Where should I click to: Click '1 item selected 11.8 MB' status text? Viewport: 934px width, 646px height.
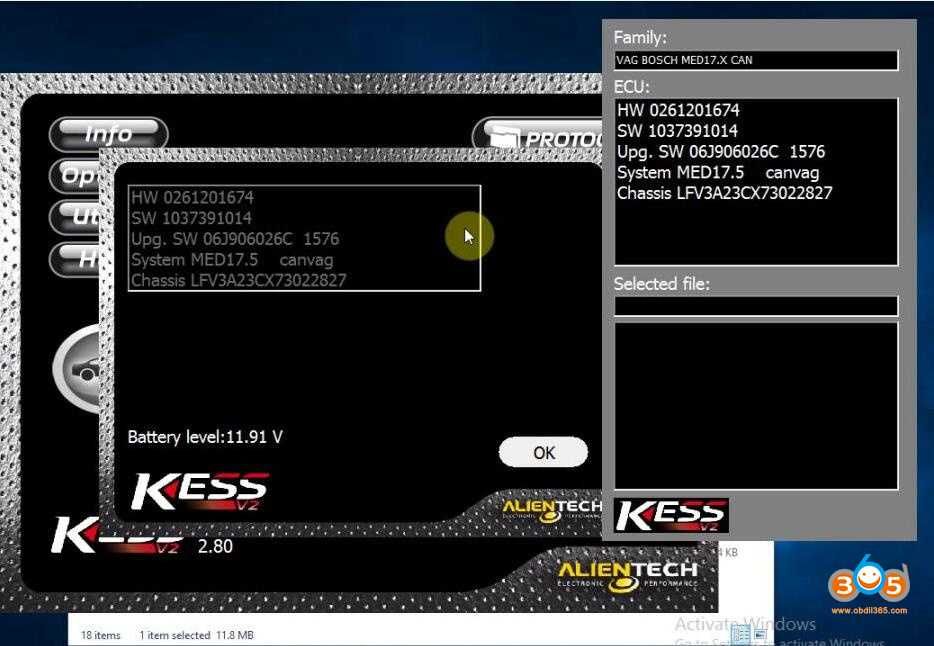click(197, 635)
